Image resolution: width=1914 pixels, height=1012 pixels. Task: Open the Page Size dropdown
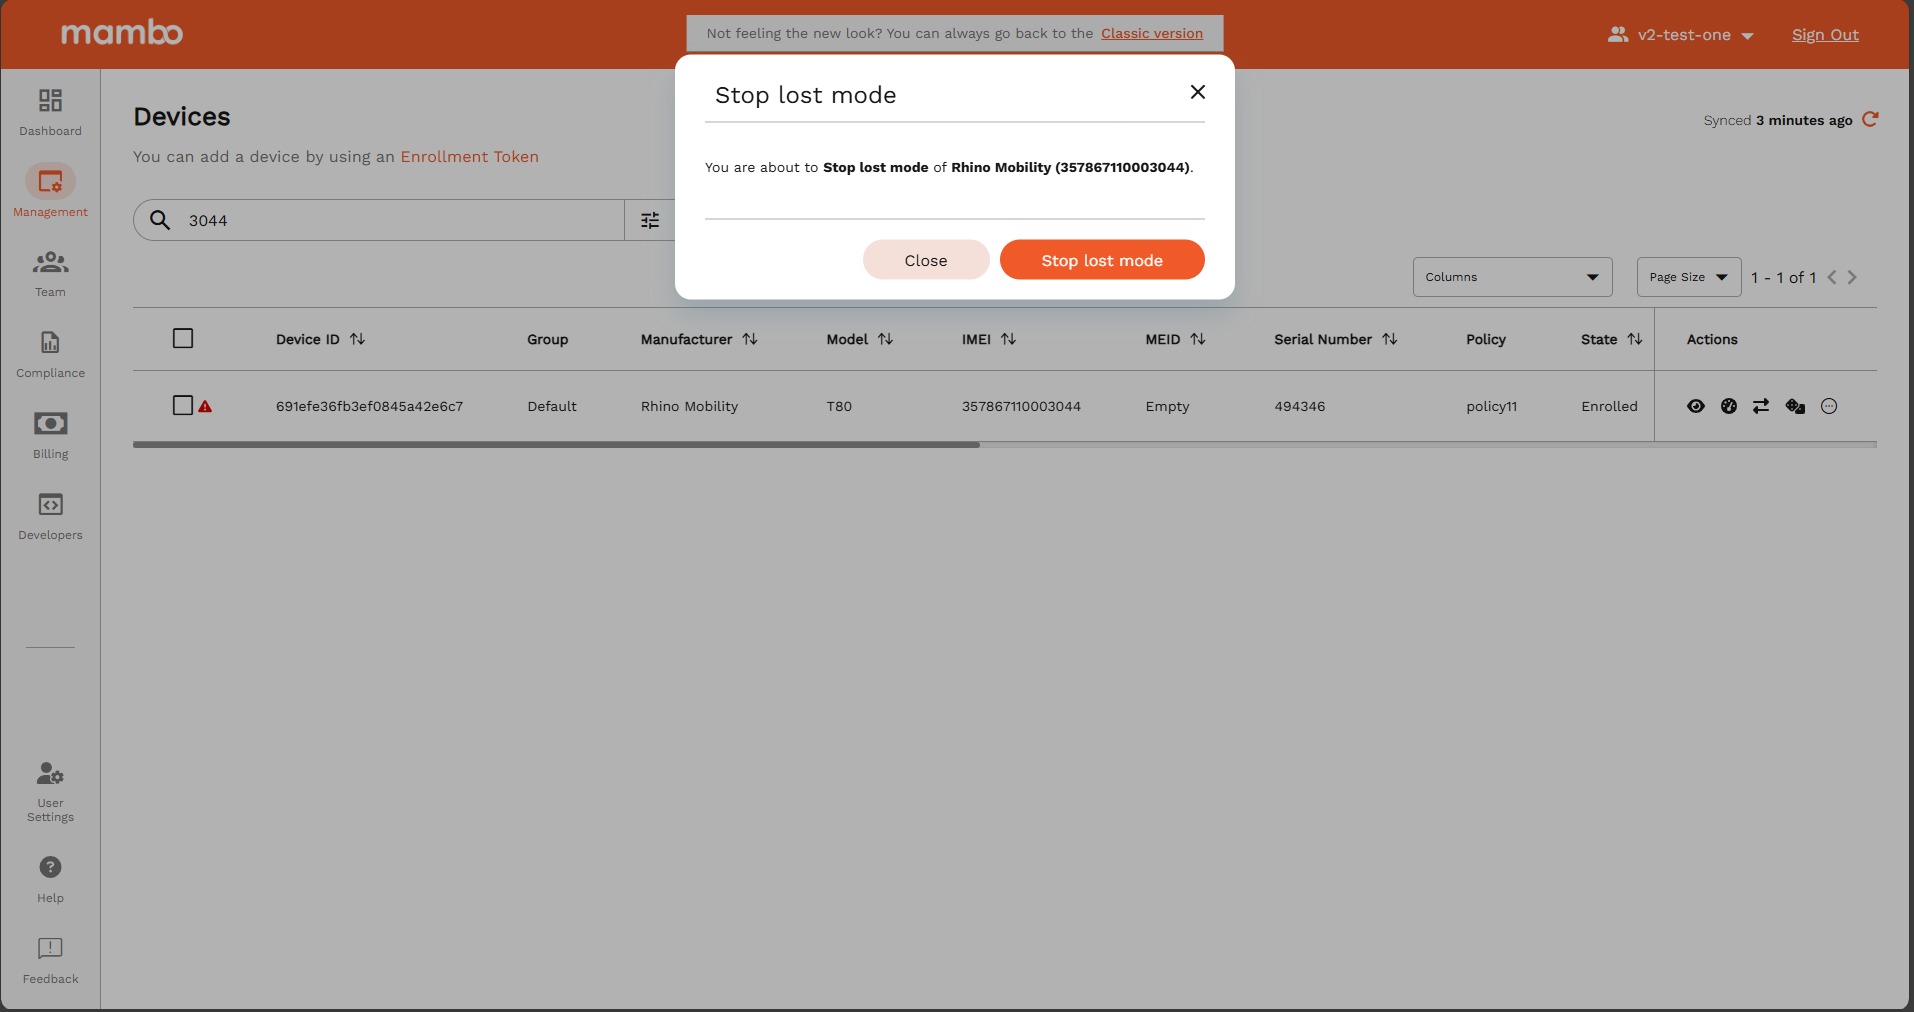pos(1688,277)
